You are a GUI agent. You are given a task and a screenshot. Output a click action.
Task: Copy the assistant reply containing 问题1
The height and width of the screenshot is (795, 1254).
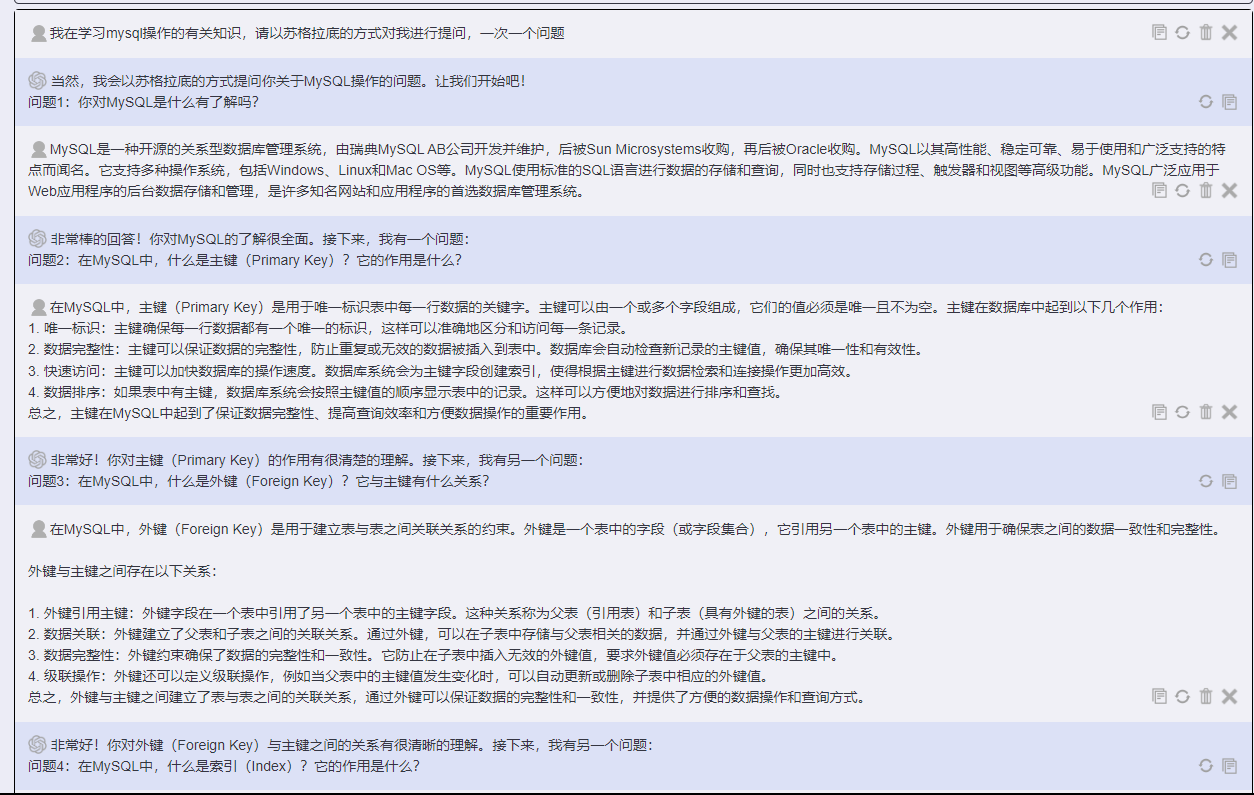coord(1230,102)
